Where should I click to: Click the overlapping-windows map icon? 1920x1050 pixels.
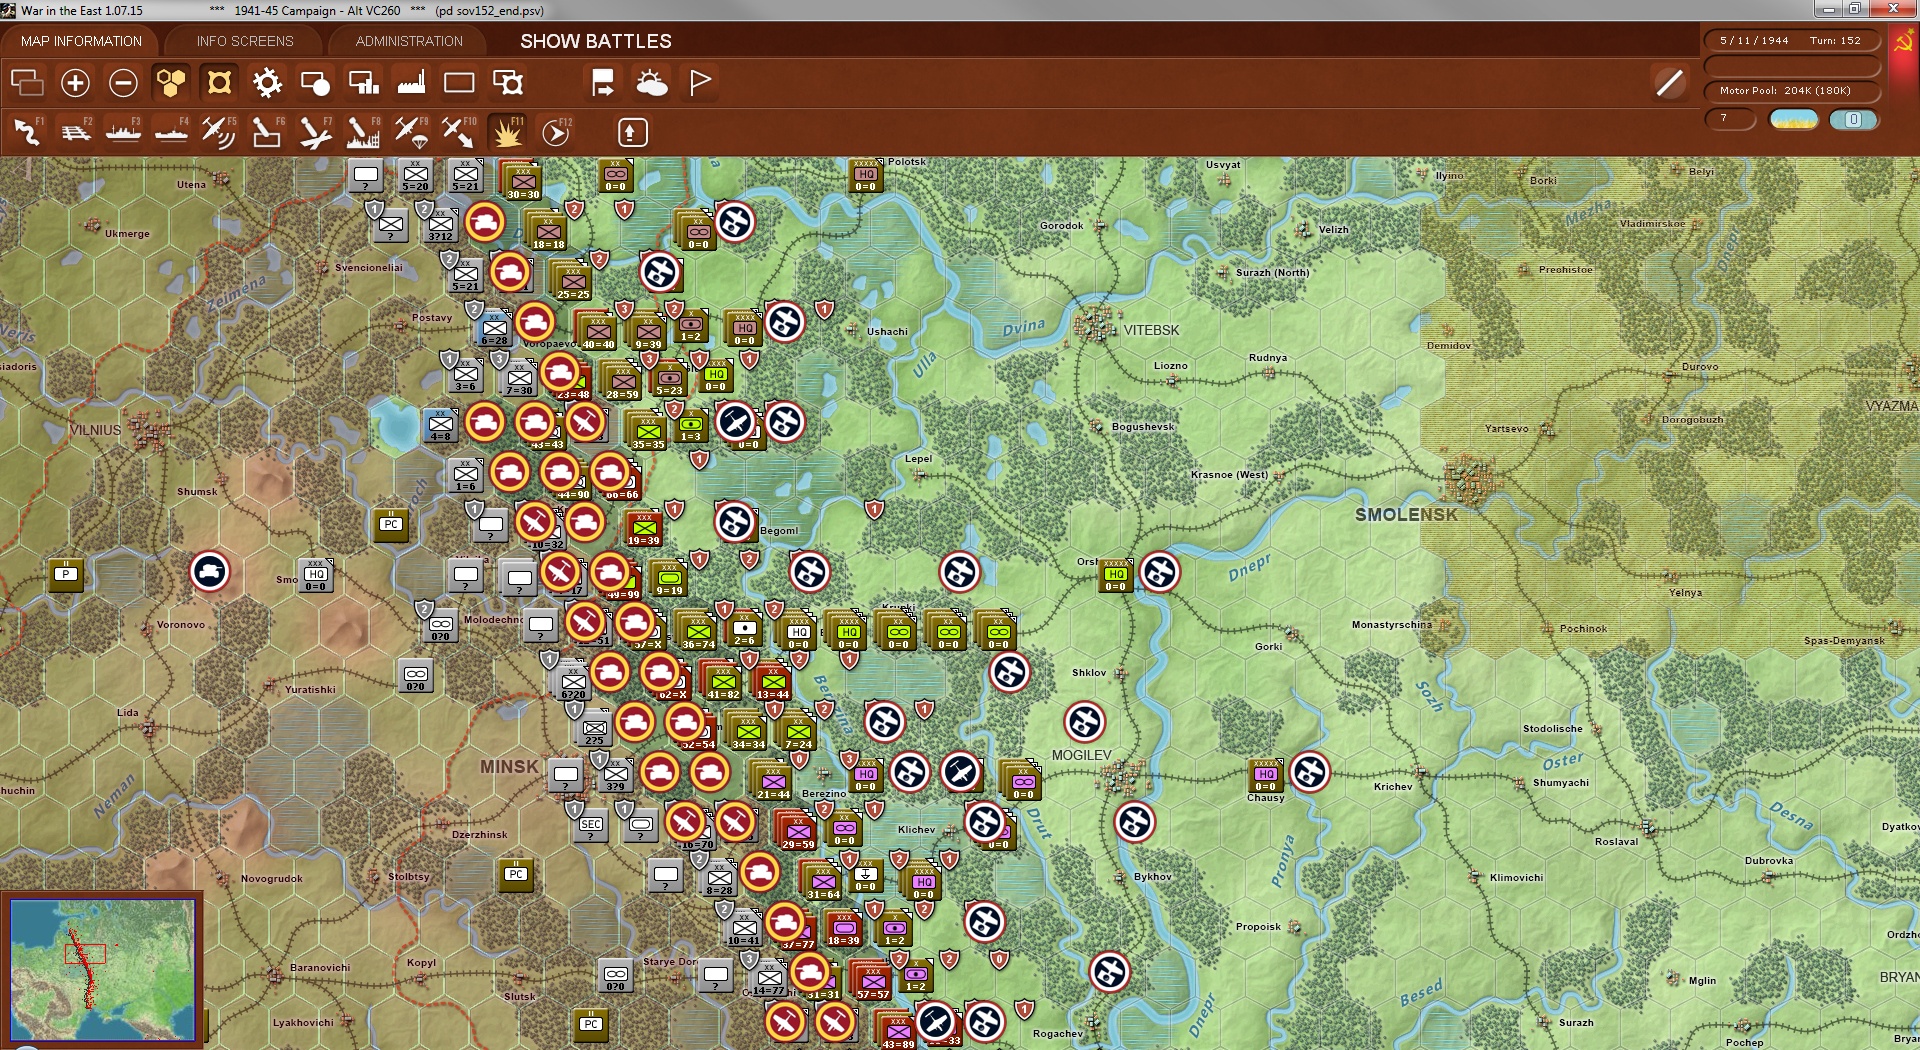[x=27, y=83]
